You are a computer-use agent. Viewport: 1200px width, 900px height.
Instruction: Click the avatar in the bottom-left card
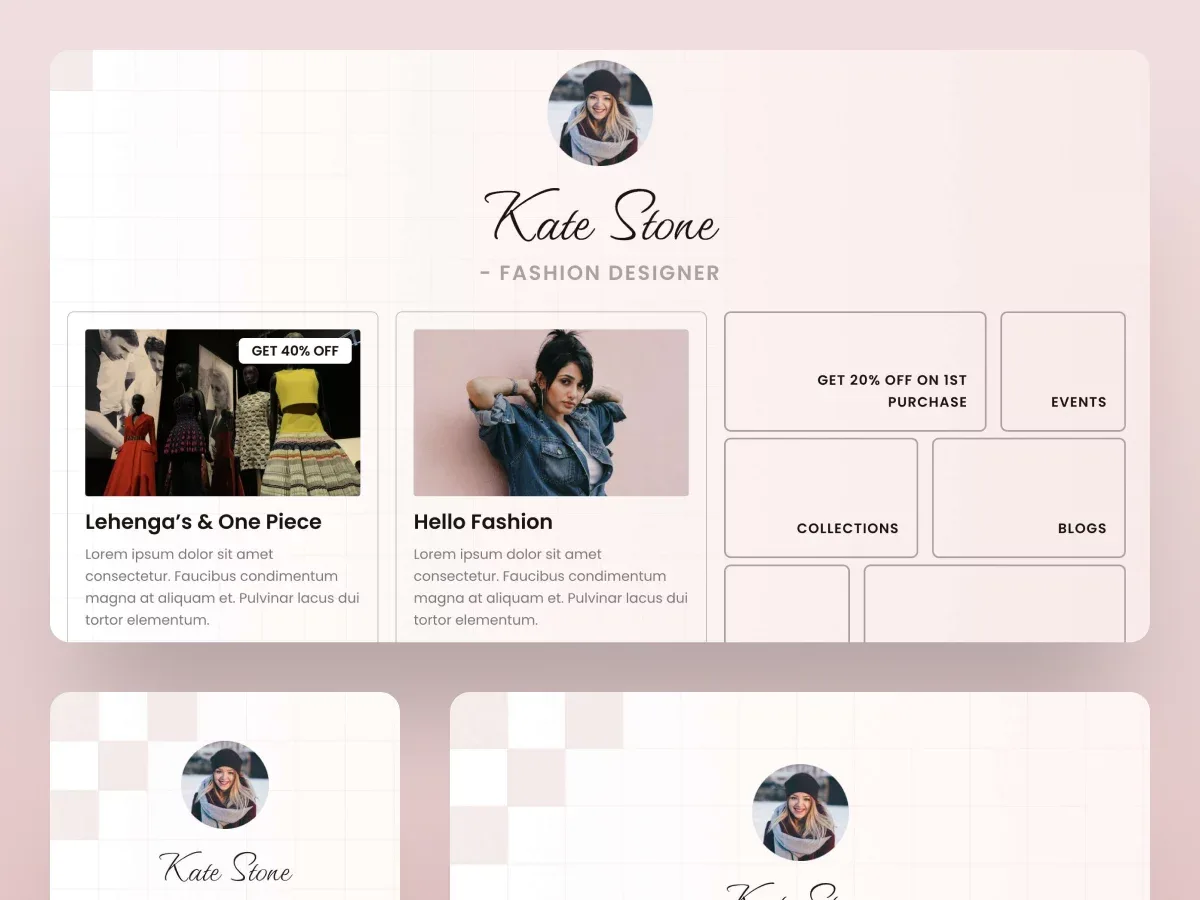pos(225,785)
